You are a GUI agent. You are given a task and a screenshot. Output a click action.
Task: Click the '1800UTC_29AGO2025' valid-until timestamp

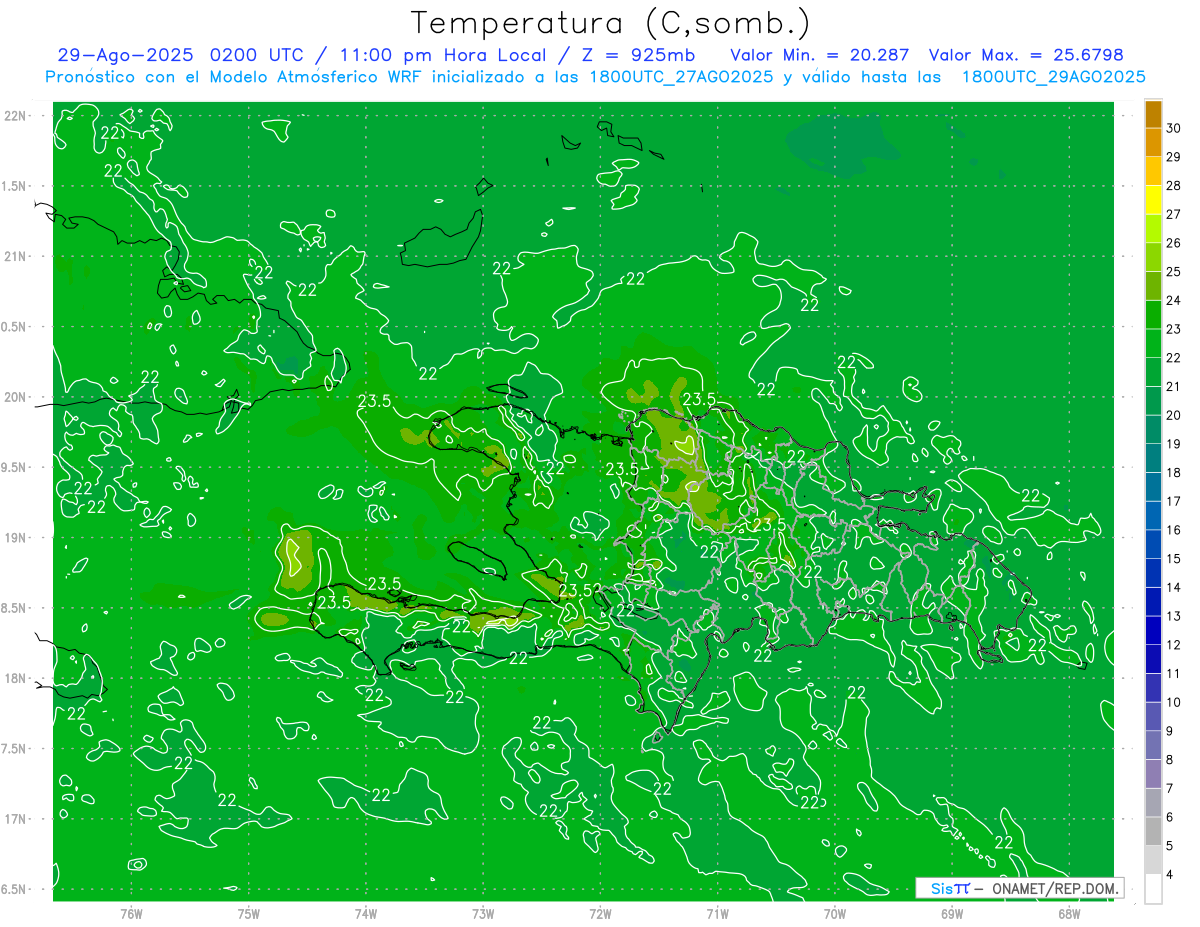click(1053, 77)
